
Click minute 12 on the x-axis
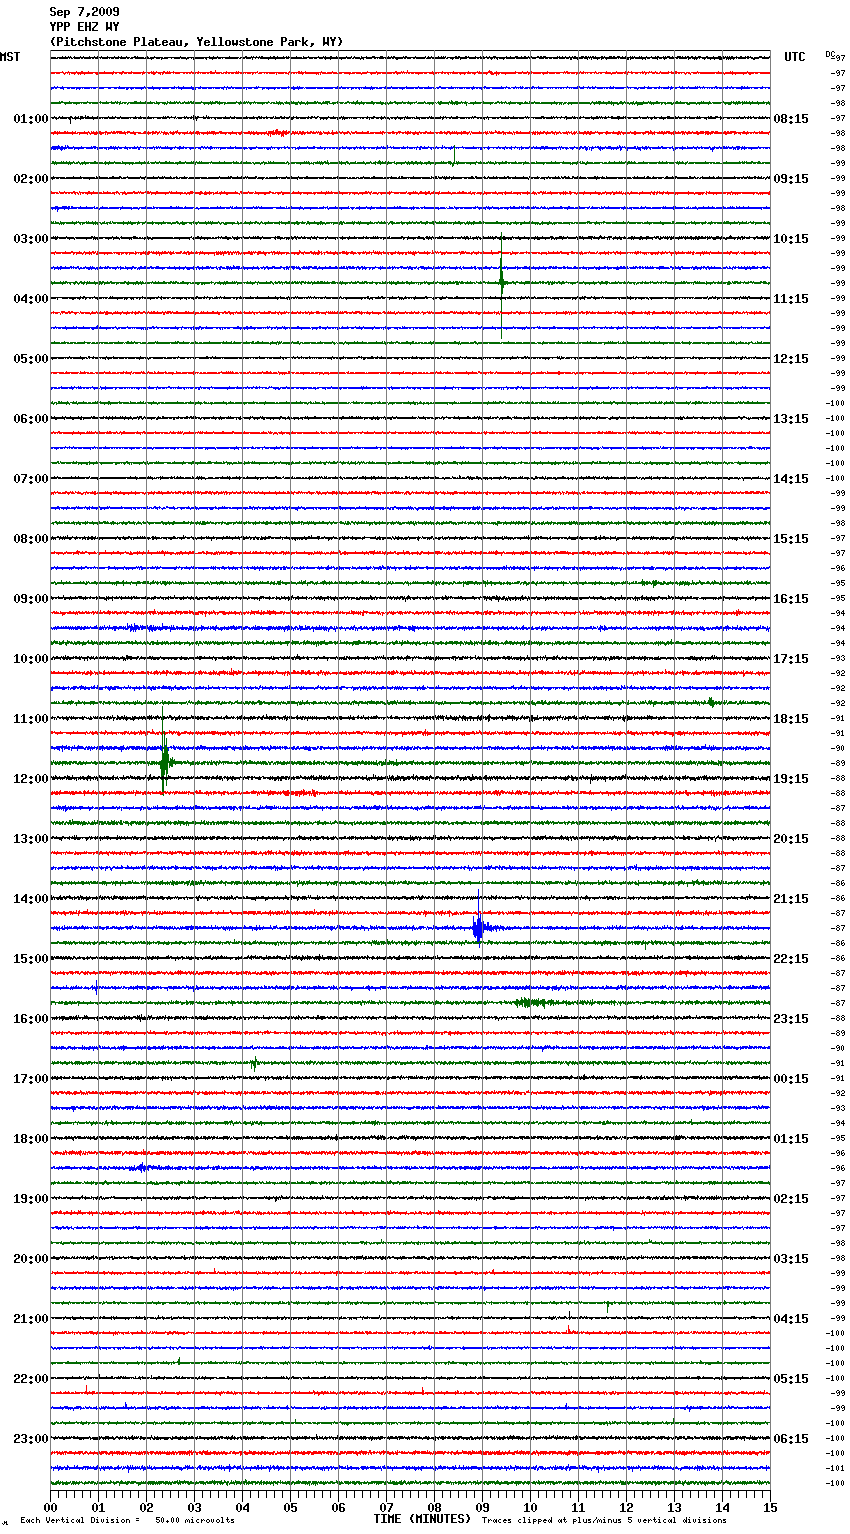(x=626, y=1507)
